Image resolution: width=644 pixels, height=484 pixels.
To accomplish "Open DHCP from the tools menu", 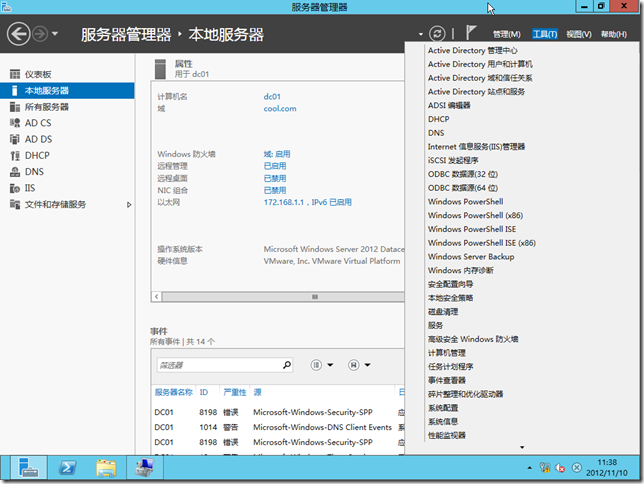I will (439, 119).
